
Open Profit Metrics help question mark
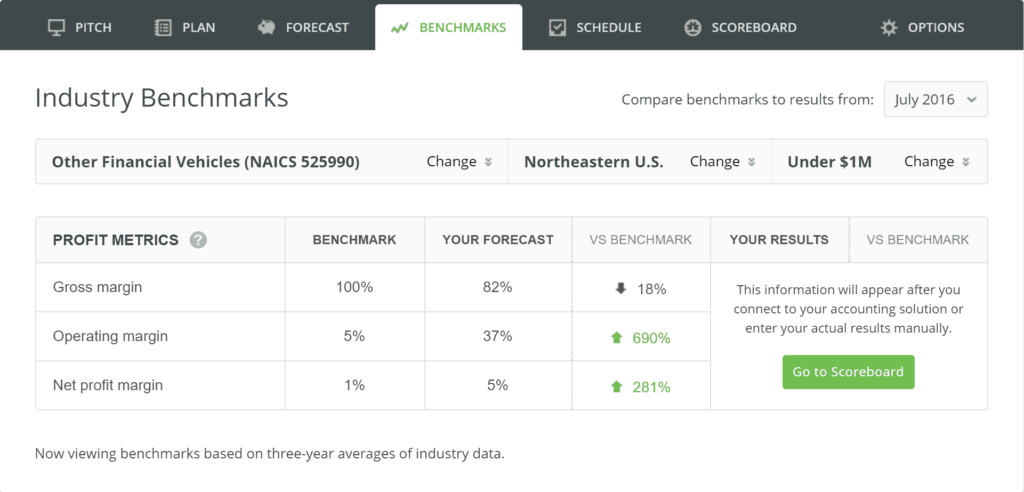[x=199, y=240]
